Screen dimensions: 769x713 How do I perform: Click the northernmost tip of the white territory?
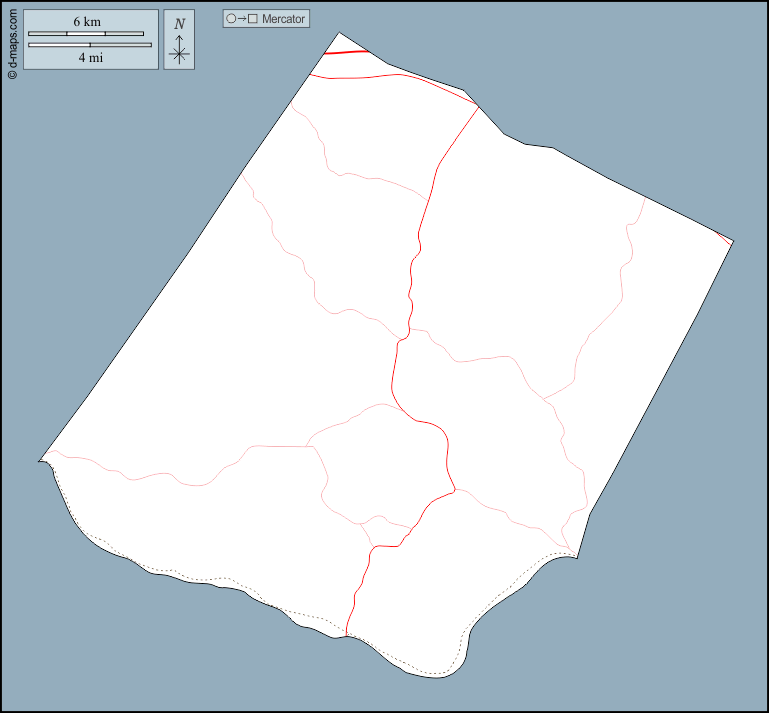click(339, 34)
